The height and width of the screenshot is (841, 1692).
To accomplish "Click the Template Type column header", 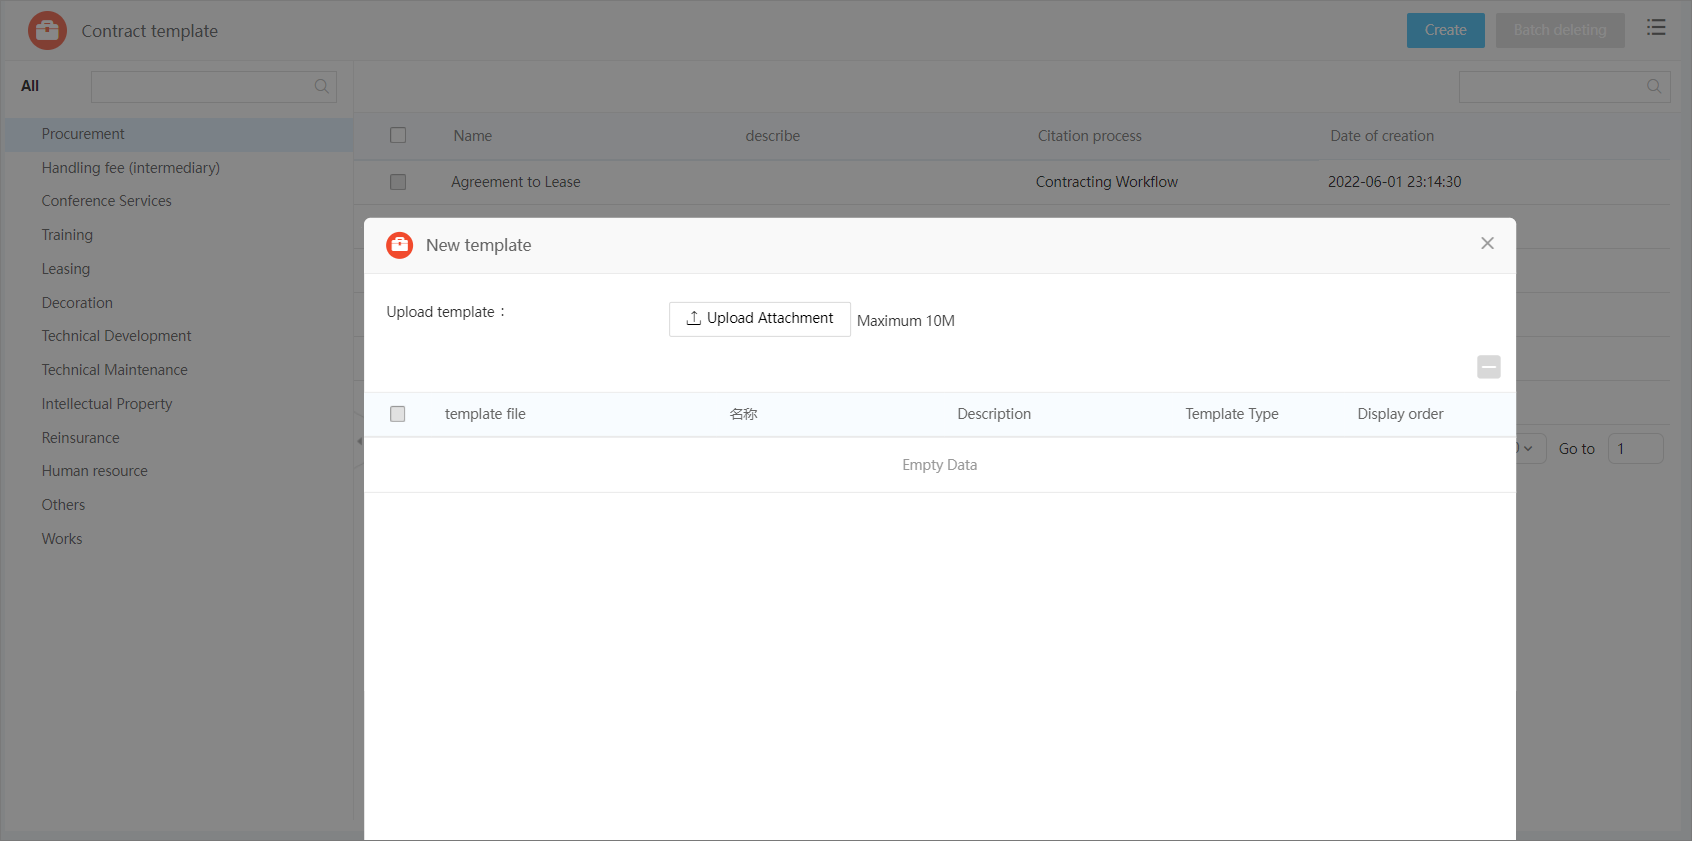I will tap(1232, 414).
